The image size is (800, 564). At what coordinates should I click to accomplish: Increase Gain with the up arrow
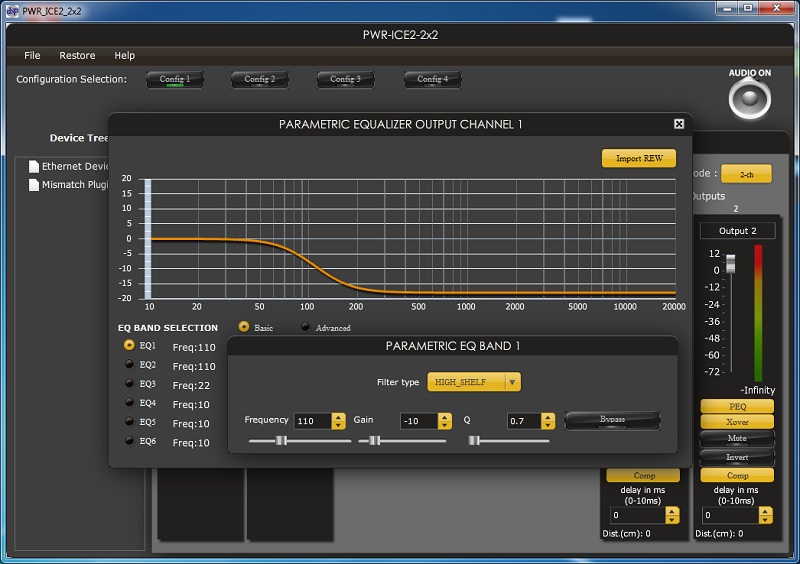[x=445, y=417]
